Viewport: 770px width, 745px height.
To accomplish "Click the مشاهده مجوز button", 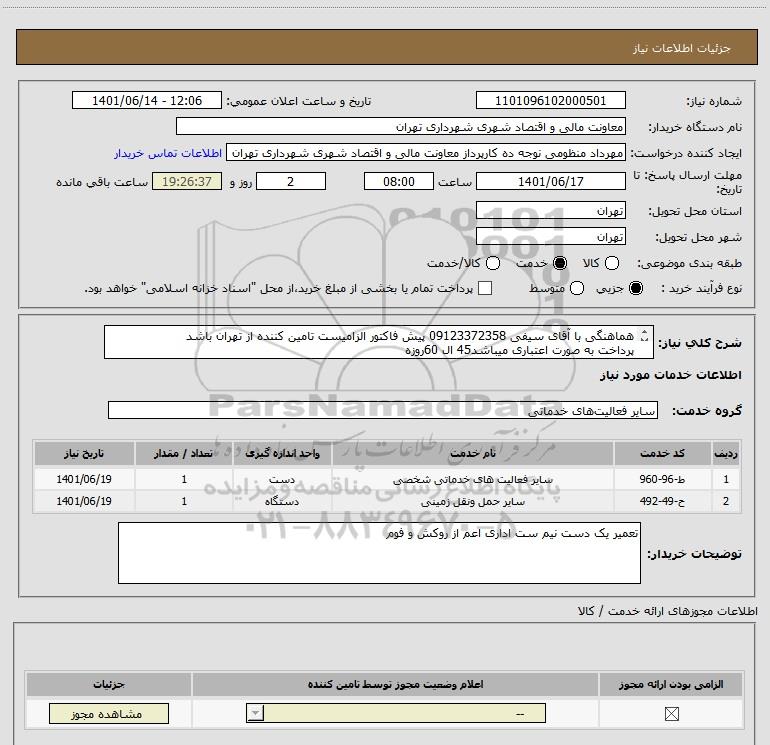I will [x=109, y=714].
